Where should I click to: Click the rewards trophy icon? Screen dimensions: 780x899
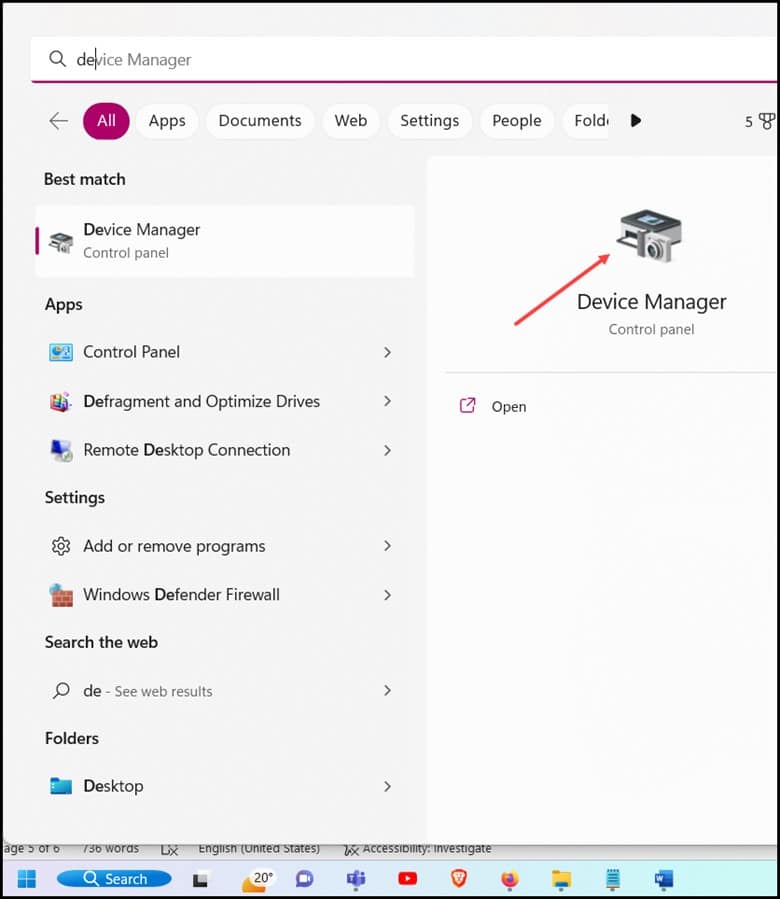point(766,121)
